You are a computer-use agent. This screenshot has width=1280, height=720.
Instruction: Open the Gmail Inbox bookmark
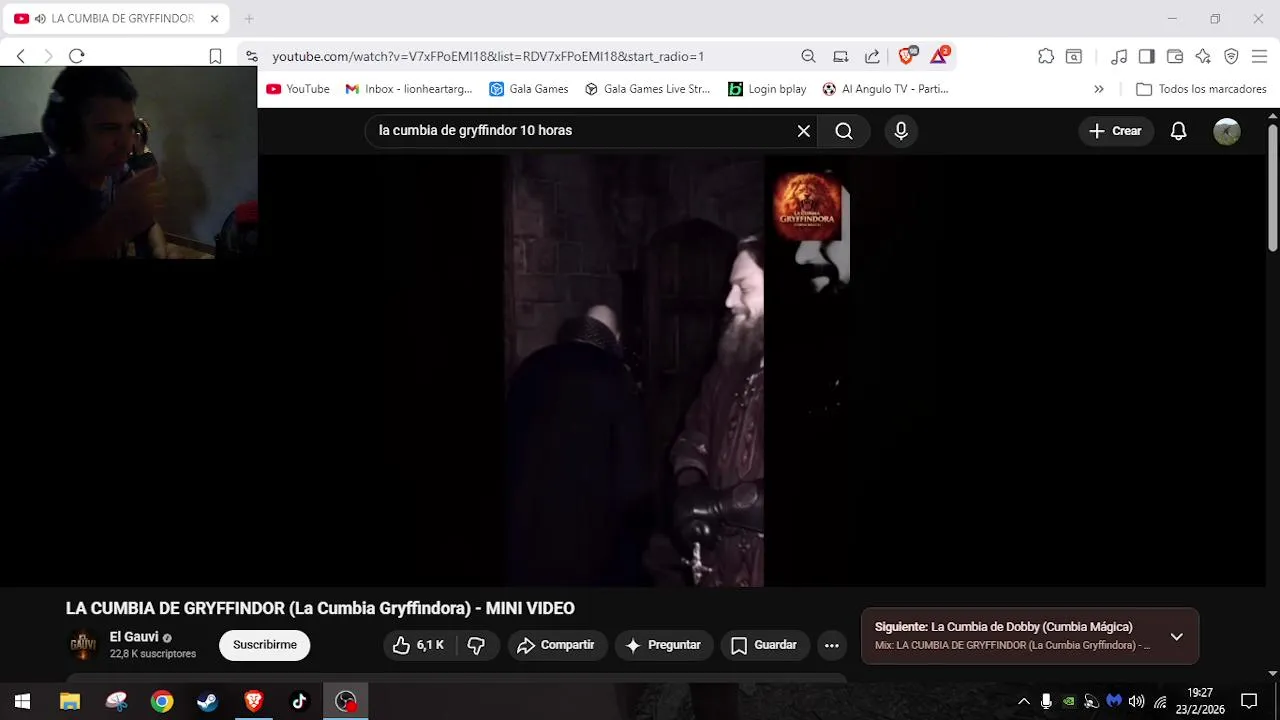pyautogui.click(x=408, y=89)
